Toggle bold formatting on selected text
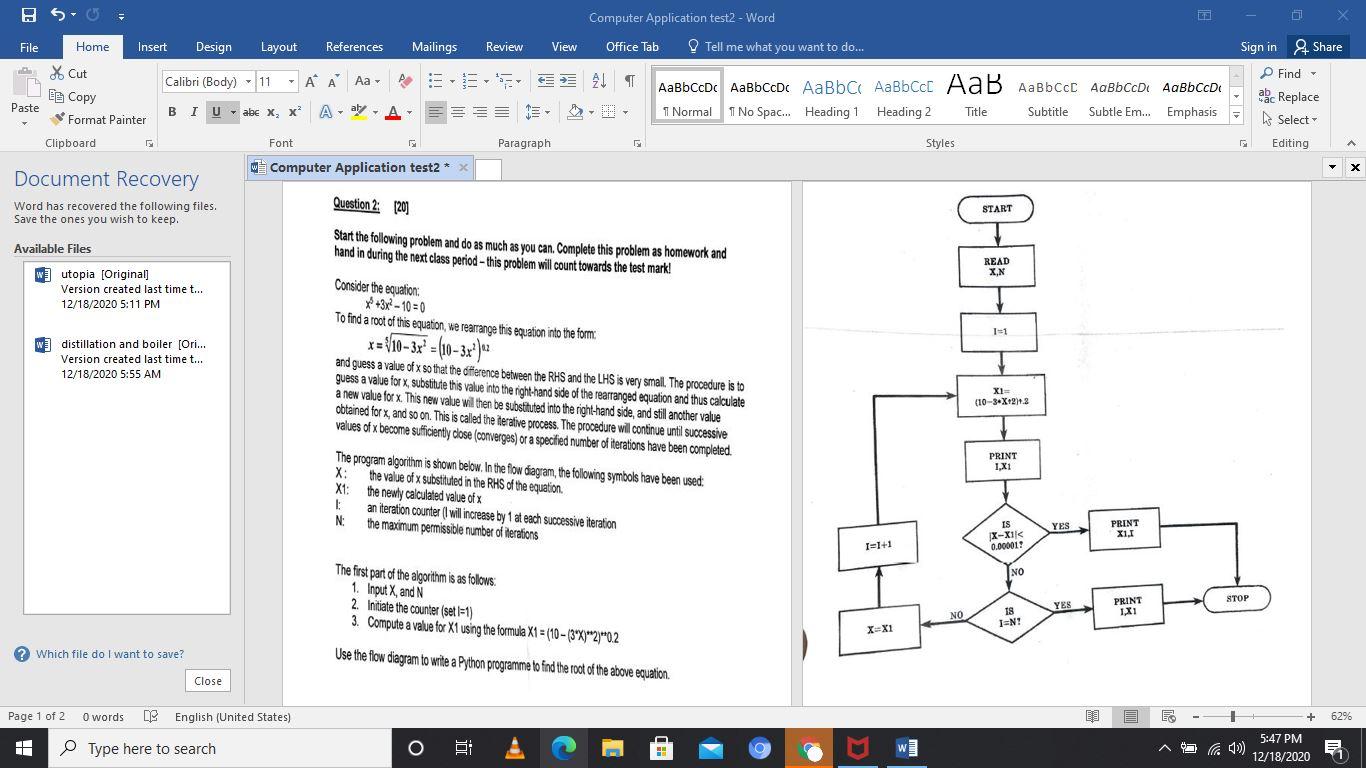Image resolution: width=1366 pixels, height=768 pixels. coord(171,112)
